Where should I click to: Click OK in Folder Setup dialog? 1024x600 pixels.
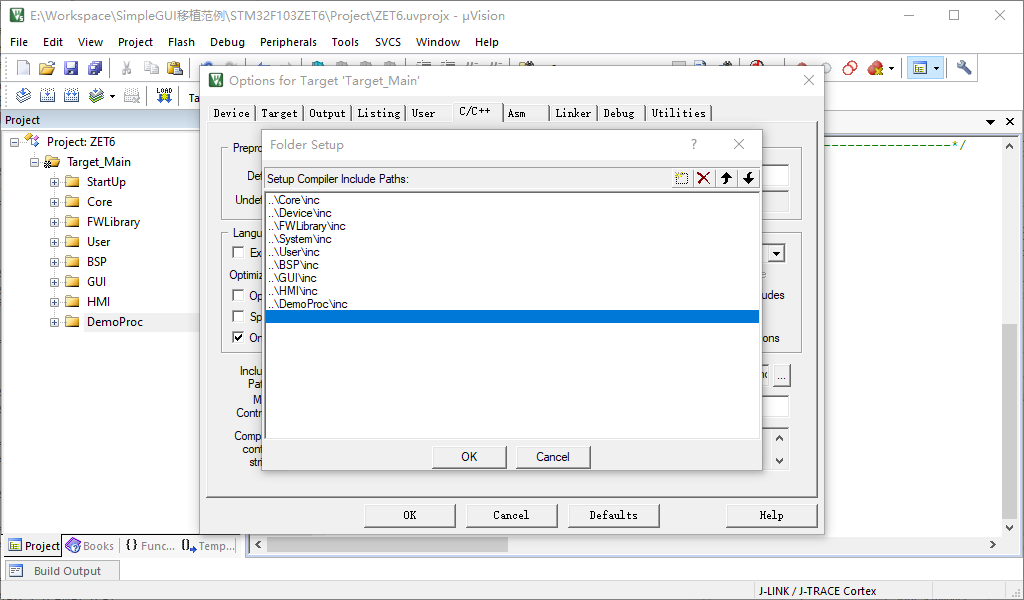[469, 457]
